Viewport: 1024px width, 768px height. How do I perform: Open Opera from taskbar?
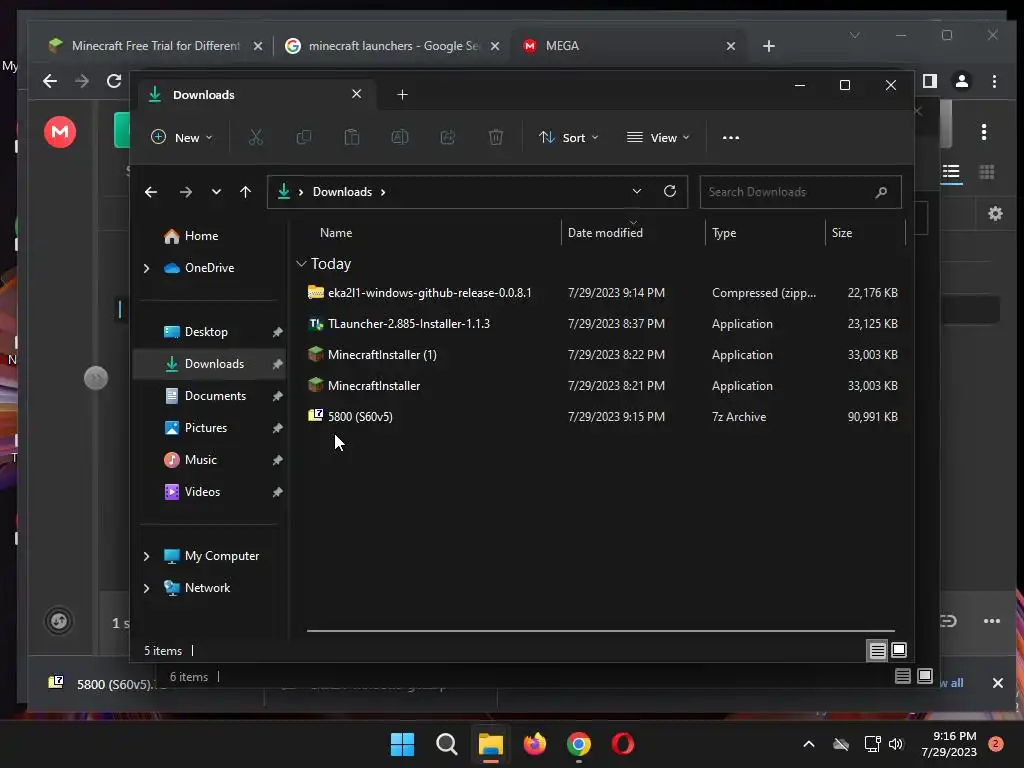622,744
